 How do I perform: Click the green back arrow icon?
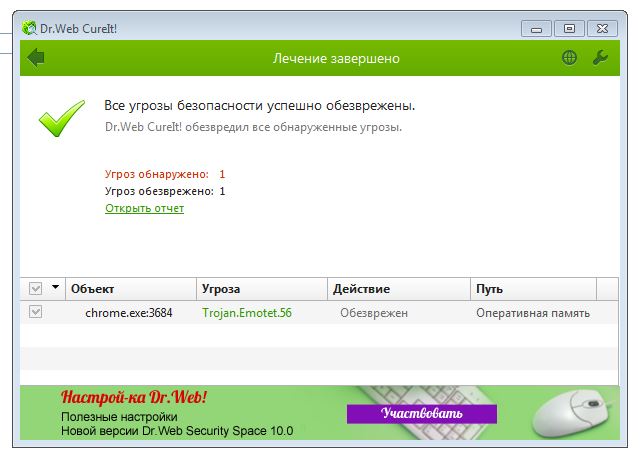[37, 58]
